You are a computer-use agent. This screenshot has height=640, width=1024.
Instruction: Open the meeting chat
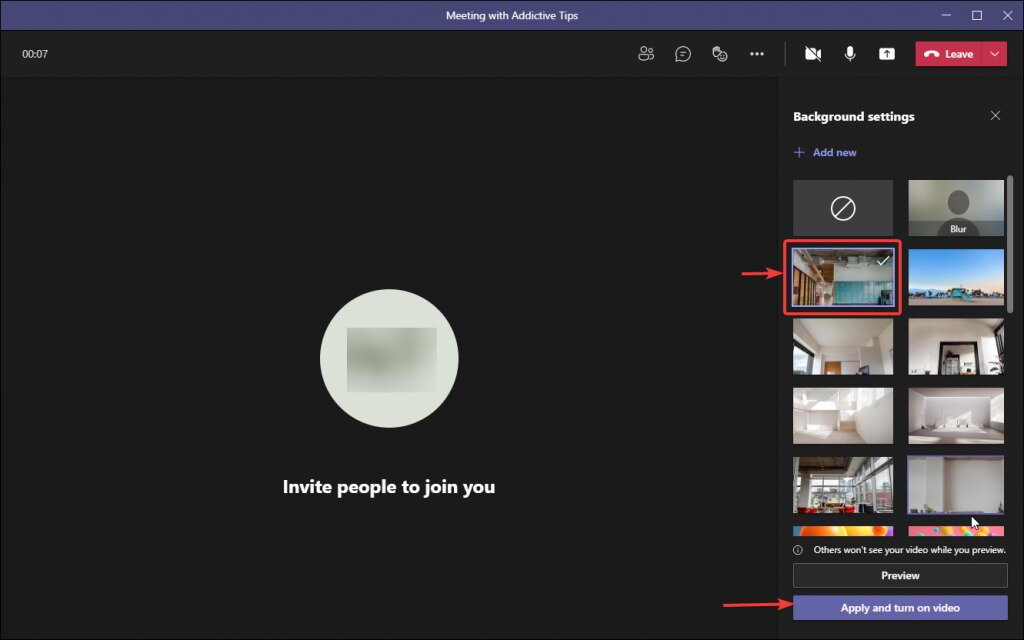click(x=682, y=53)
